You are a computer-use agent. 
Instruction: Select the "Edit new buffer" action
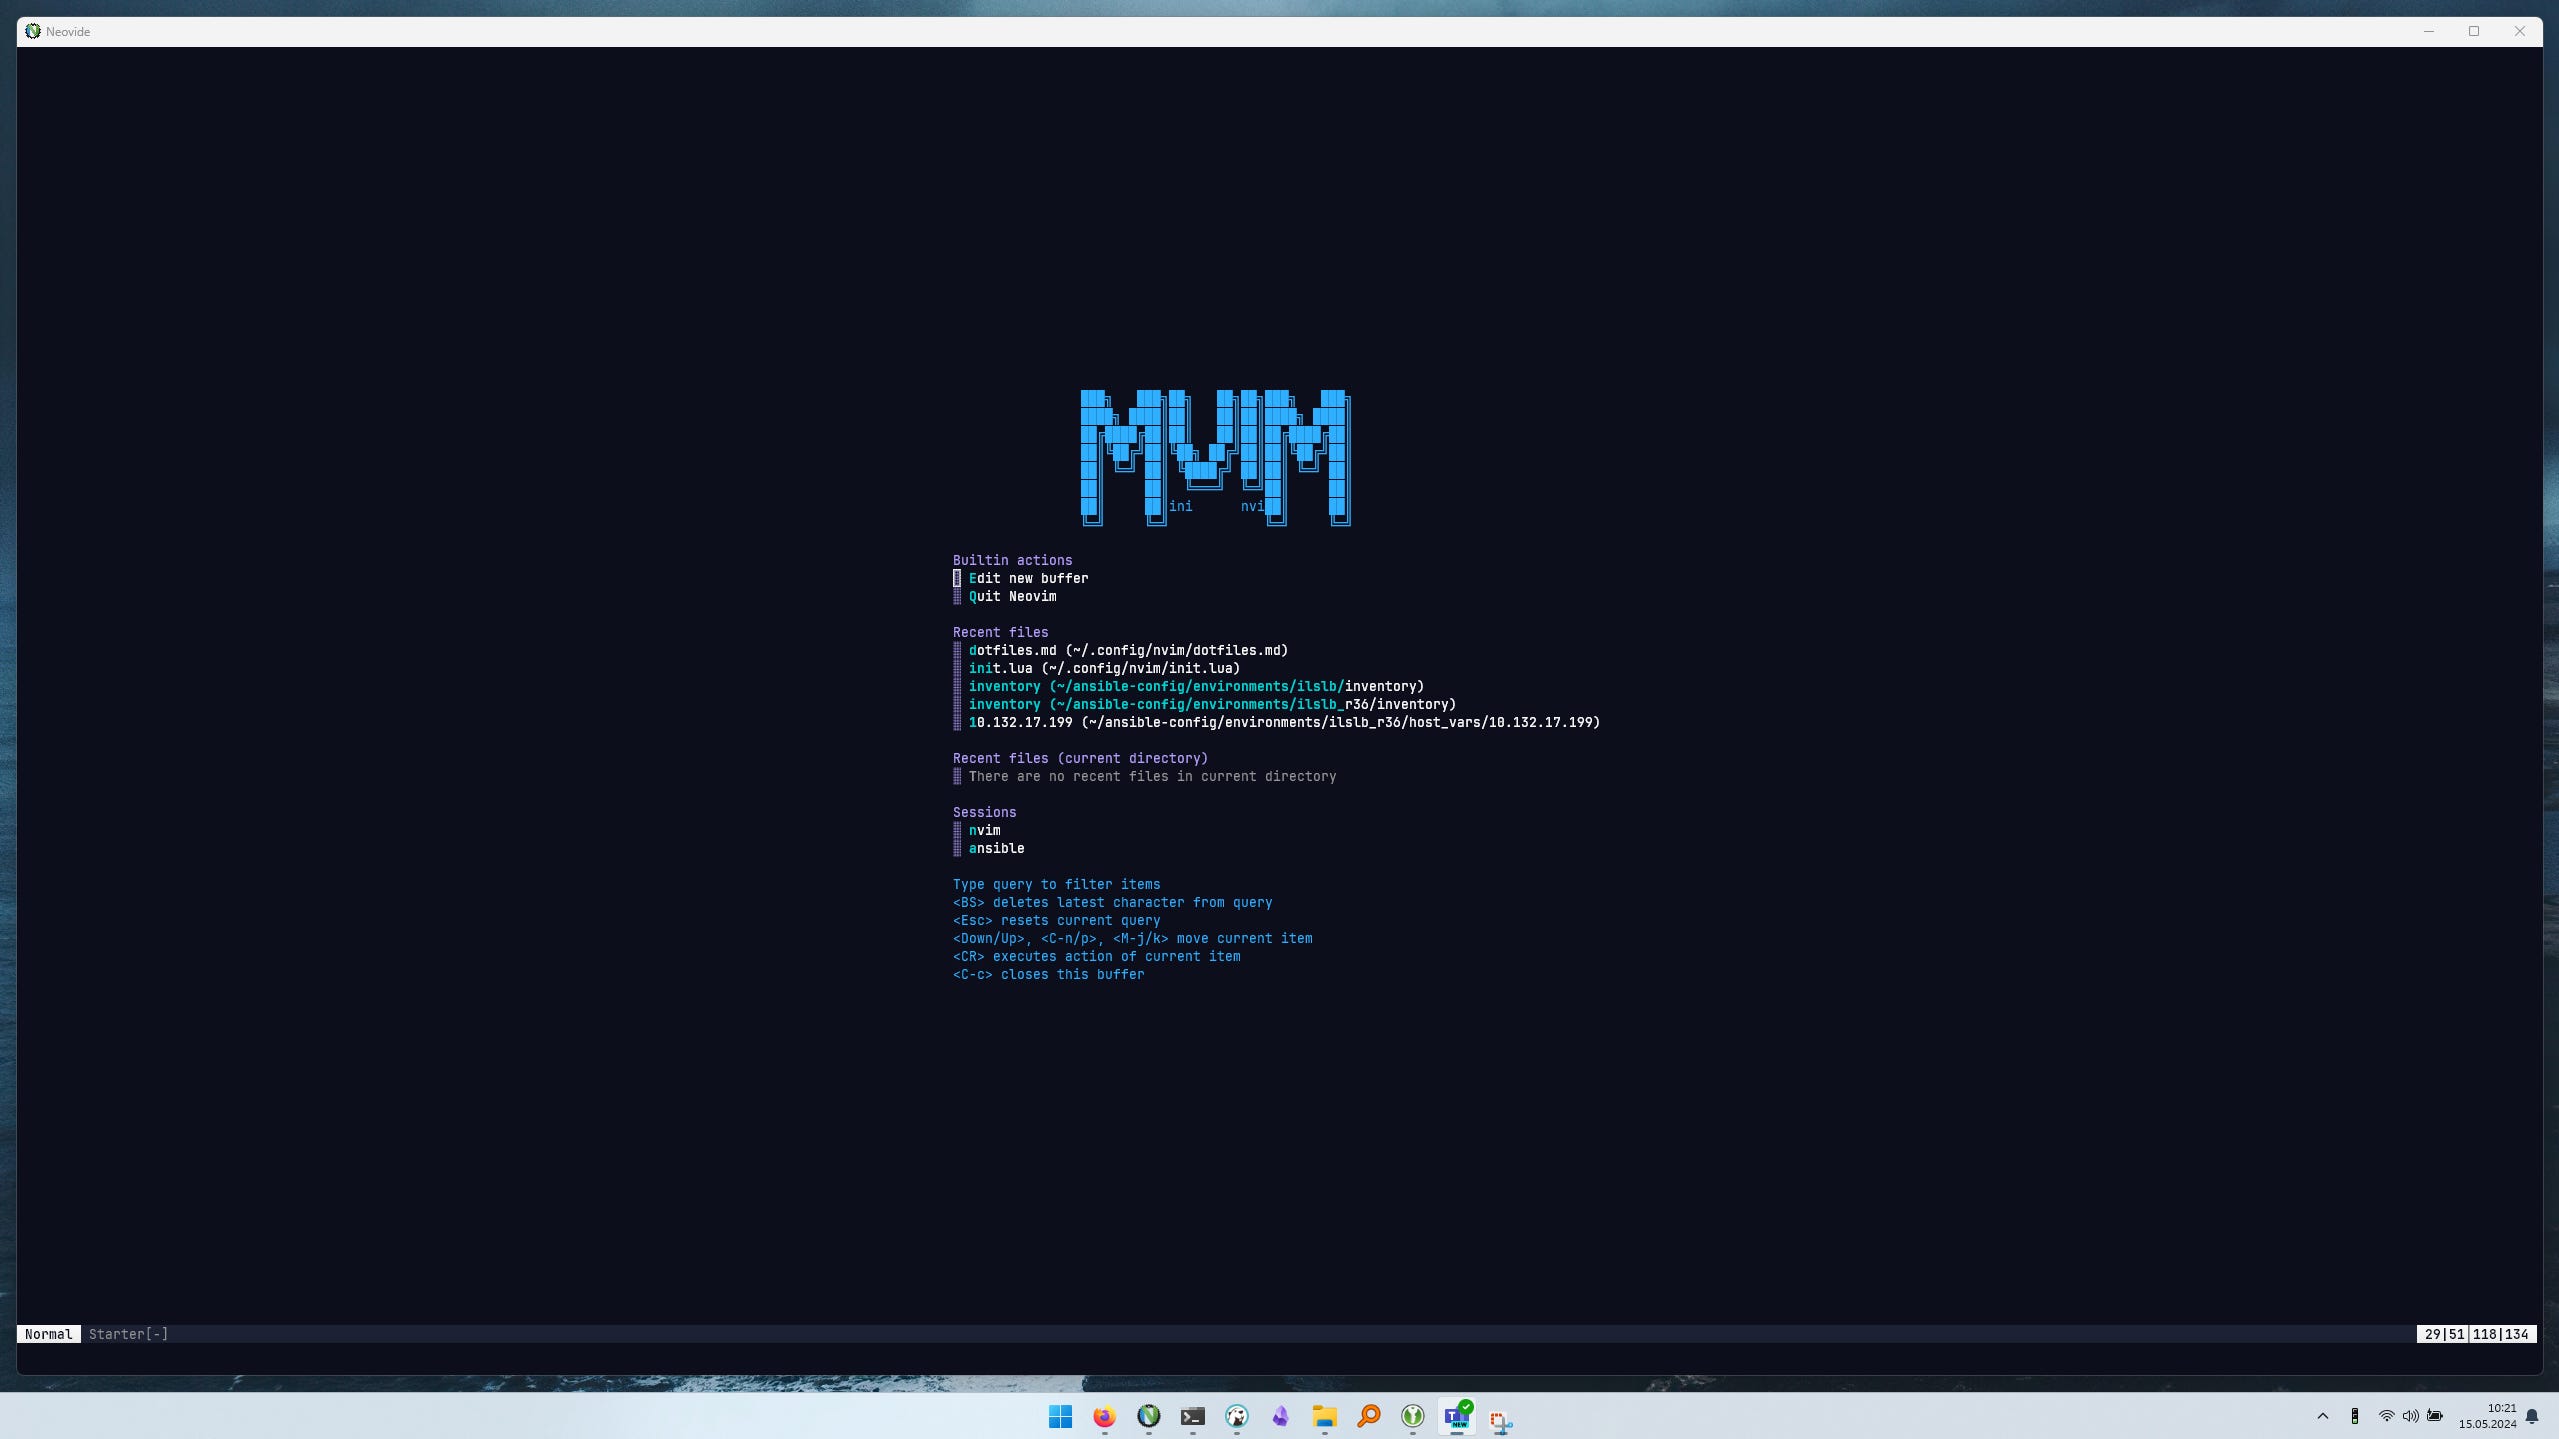(1028, 578)
